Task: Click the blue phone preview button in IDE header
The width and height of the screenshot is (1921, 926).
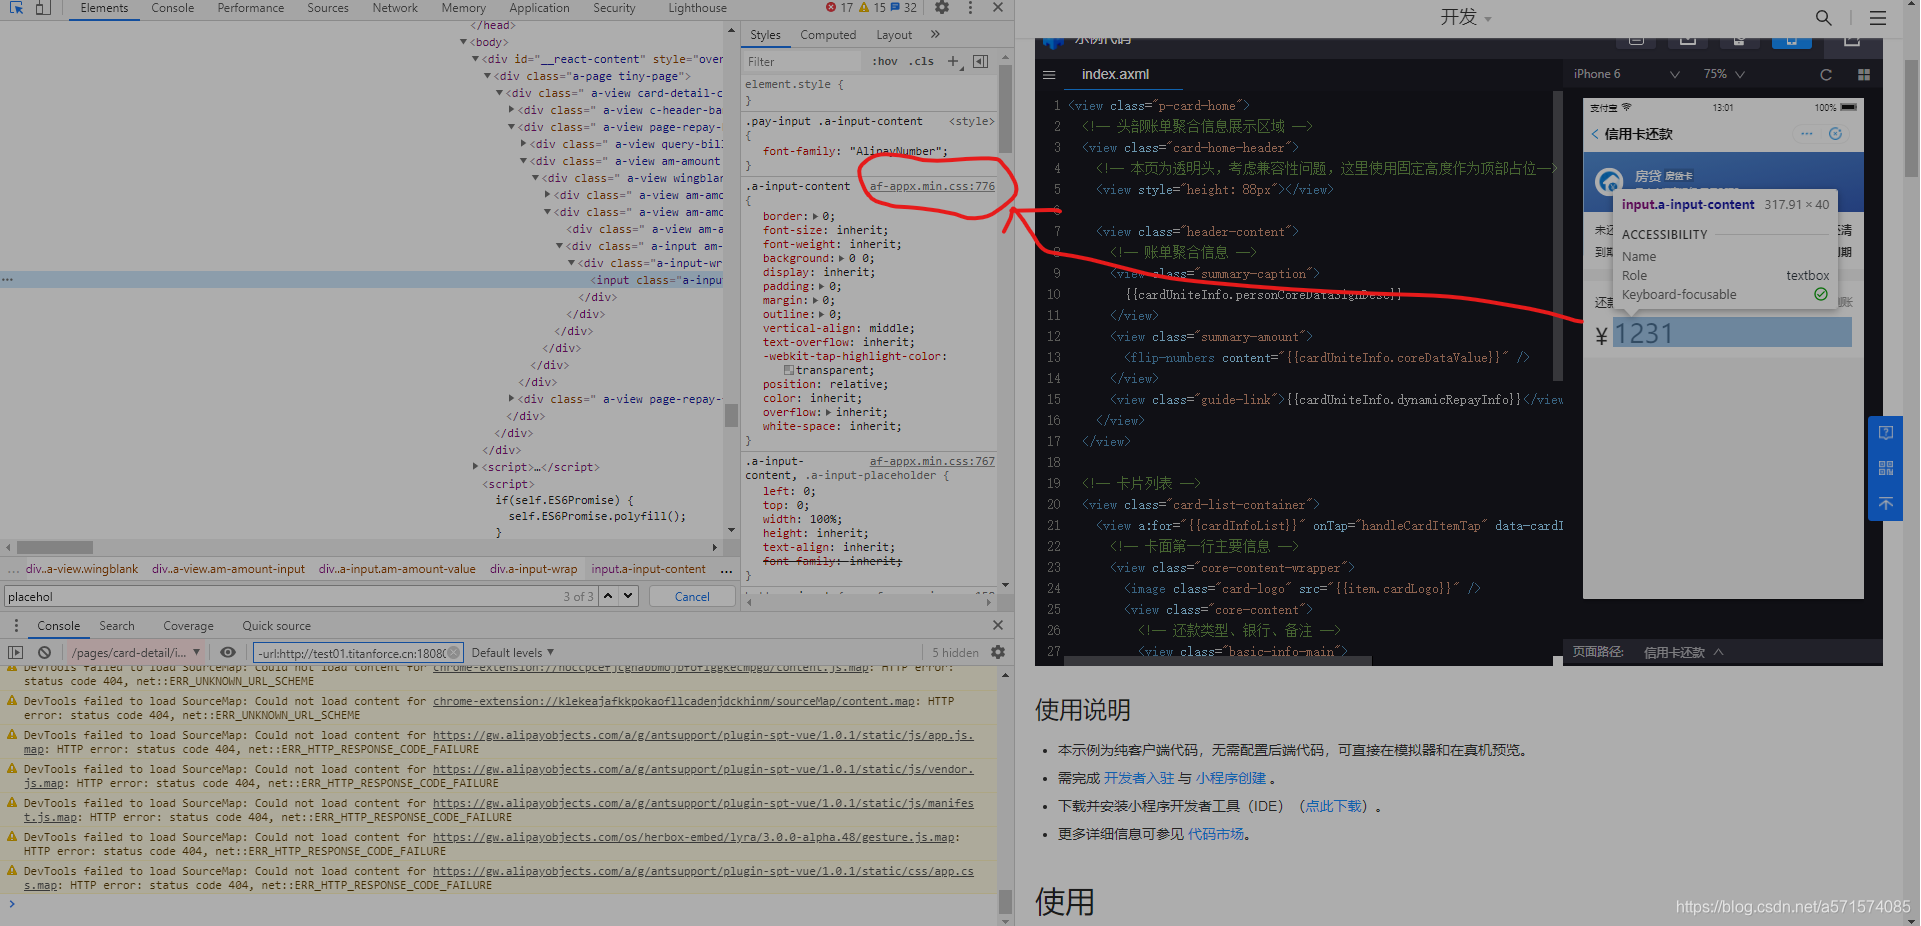Action: [1791, 43]
